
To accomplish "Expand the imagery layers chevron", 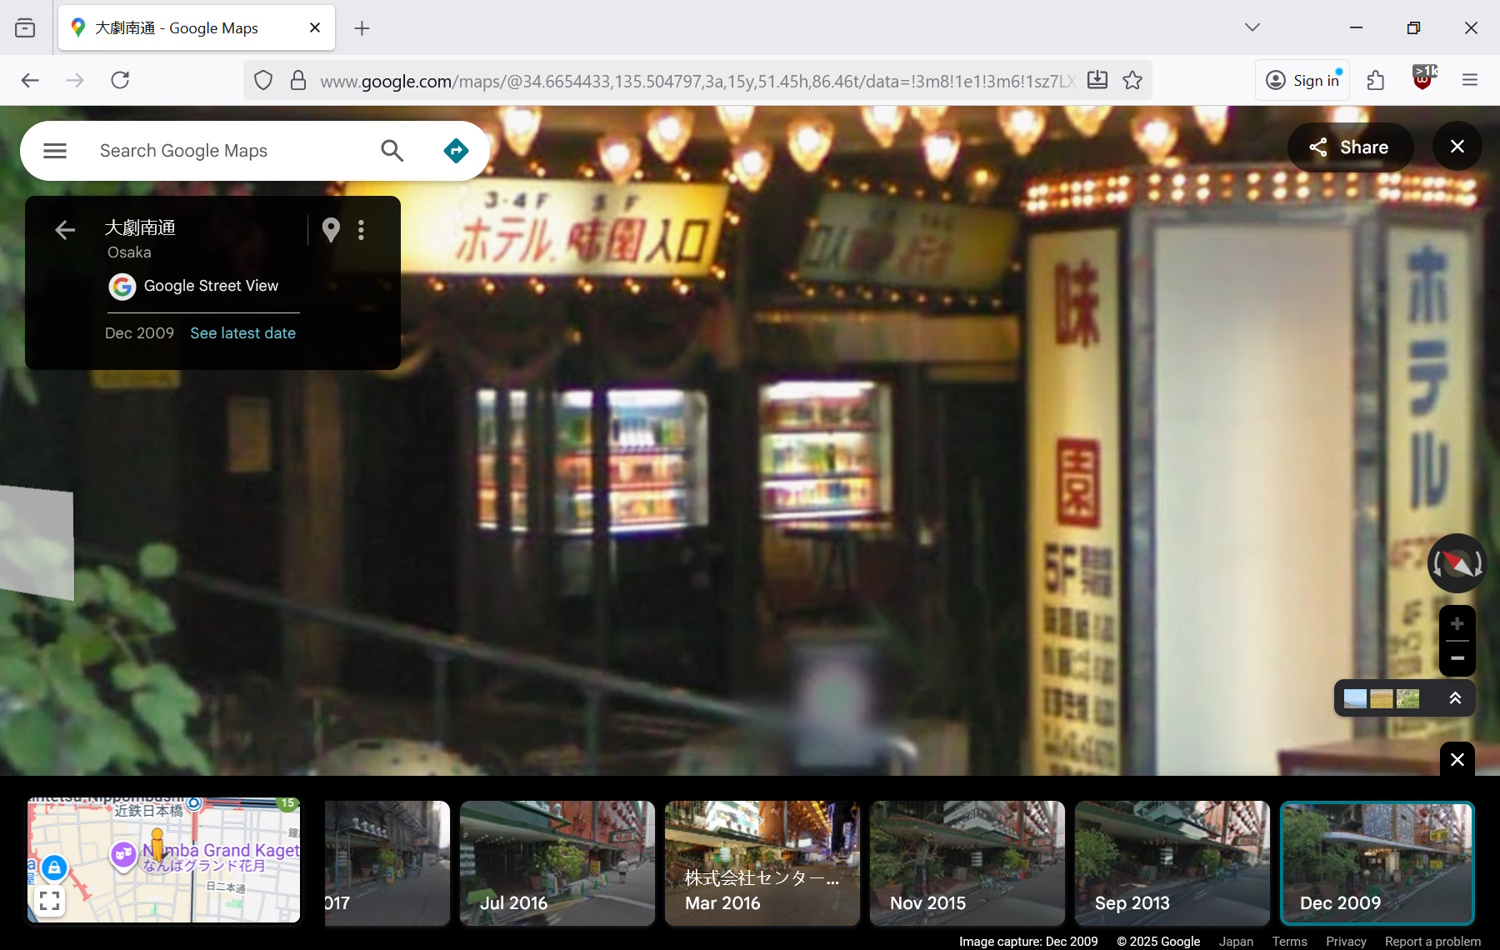I will click(x=1455, y=698).
